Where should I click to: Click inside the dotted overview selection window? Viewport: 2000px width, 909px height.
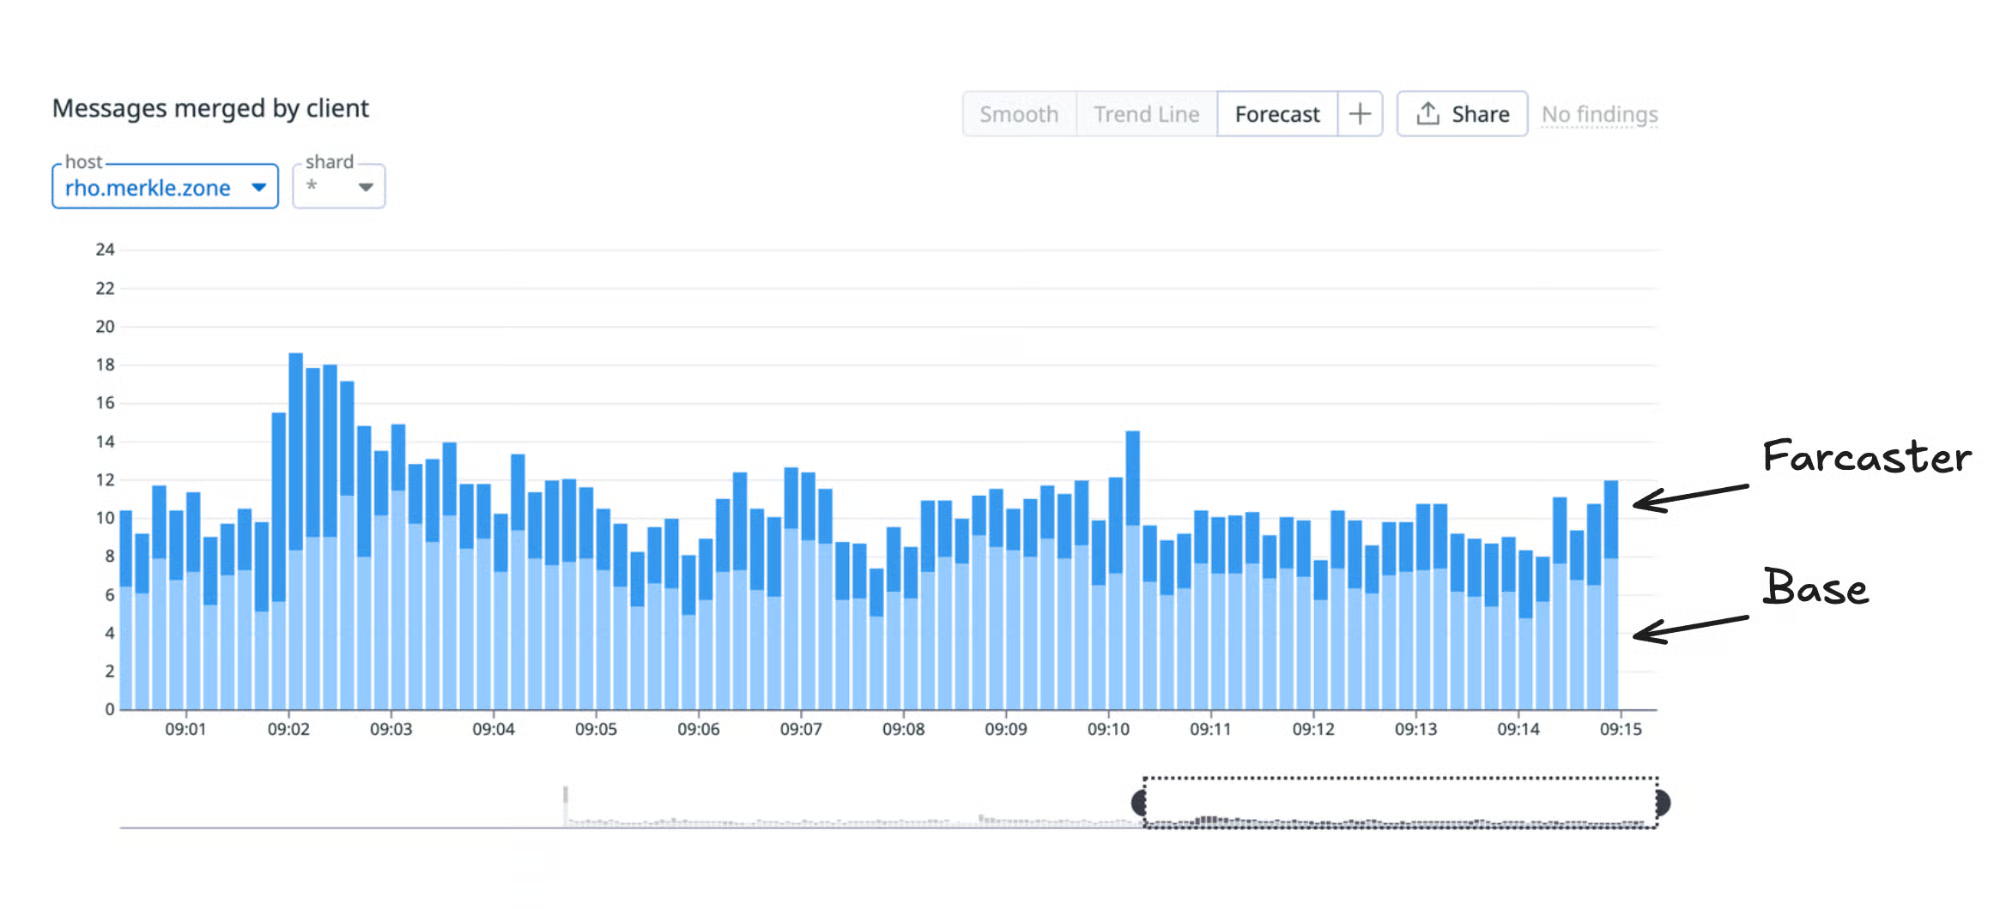pos(1400,802)
